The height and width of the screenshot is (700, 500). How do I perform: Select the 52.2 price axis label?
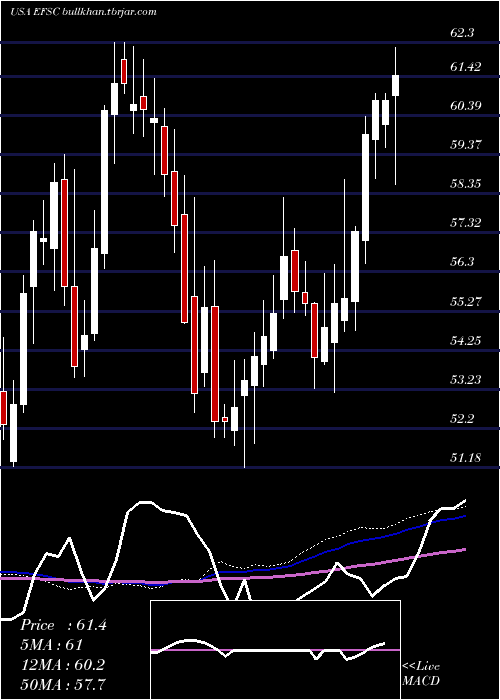click(463, 419)
